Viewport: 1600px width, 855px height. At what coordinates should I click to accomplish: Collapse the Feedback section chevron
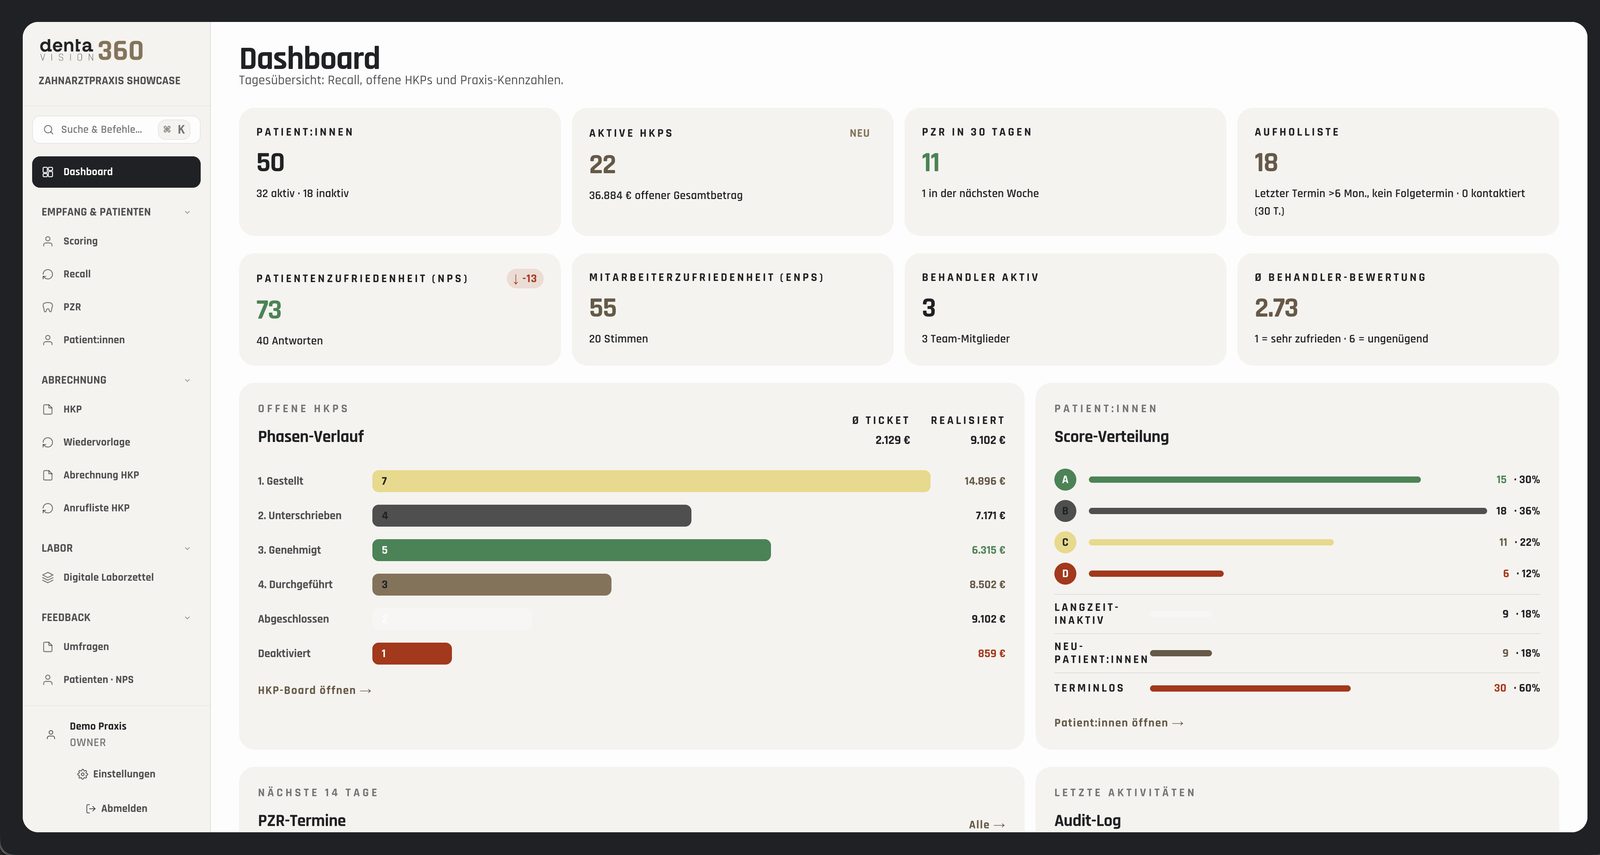tap(187, 618)
